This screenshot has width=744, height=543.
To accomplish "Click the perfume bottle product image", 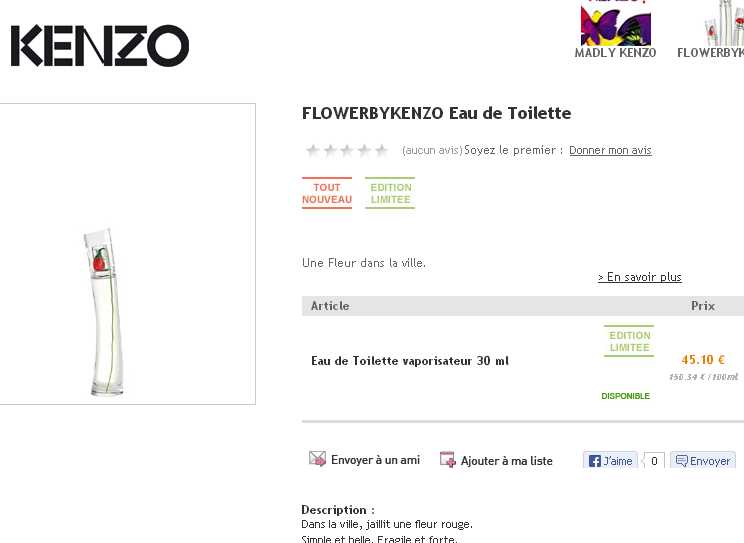I will pyautogui.click(x=105, y=312).
